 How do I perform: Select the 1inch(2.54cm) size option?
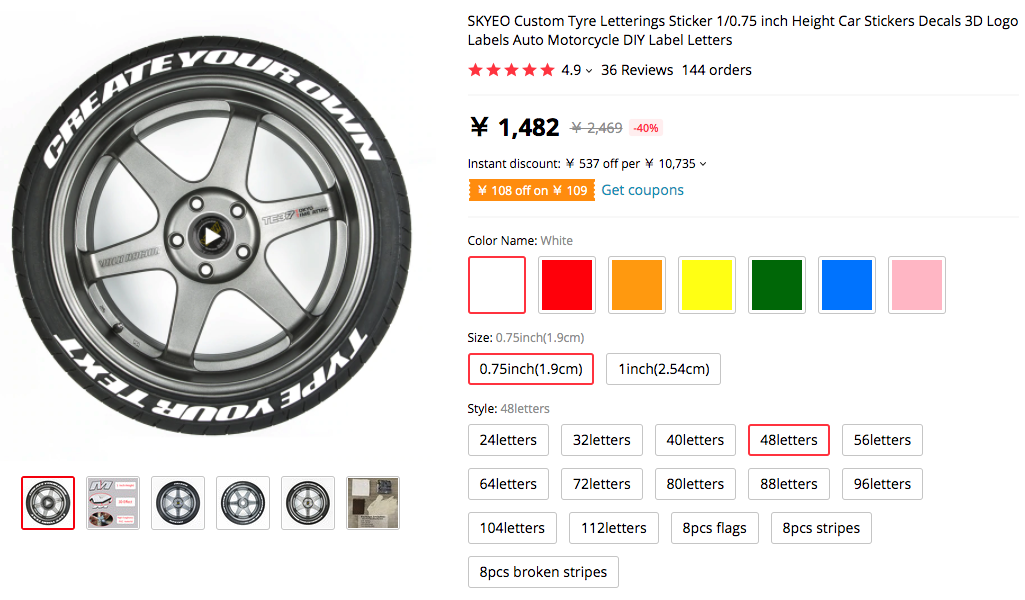pyautogui.click(x=663, y=369)
